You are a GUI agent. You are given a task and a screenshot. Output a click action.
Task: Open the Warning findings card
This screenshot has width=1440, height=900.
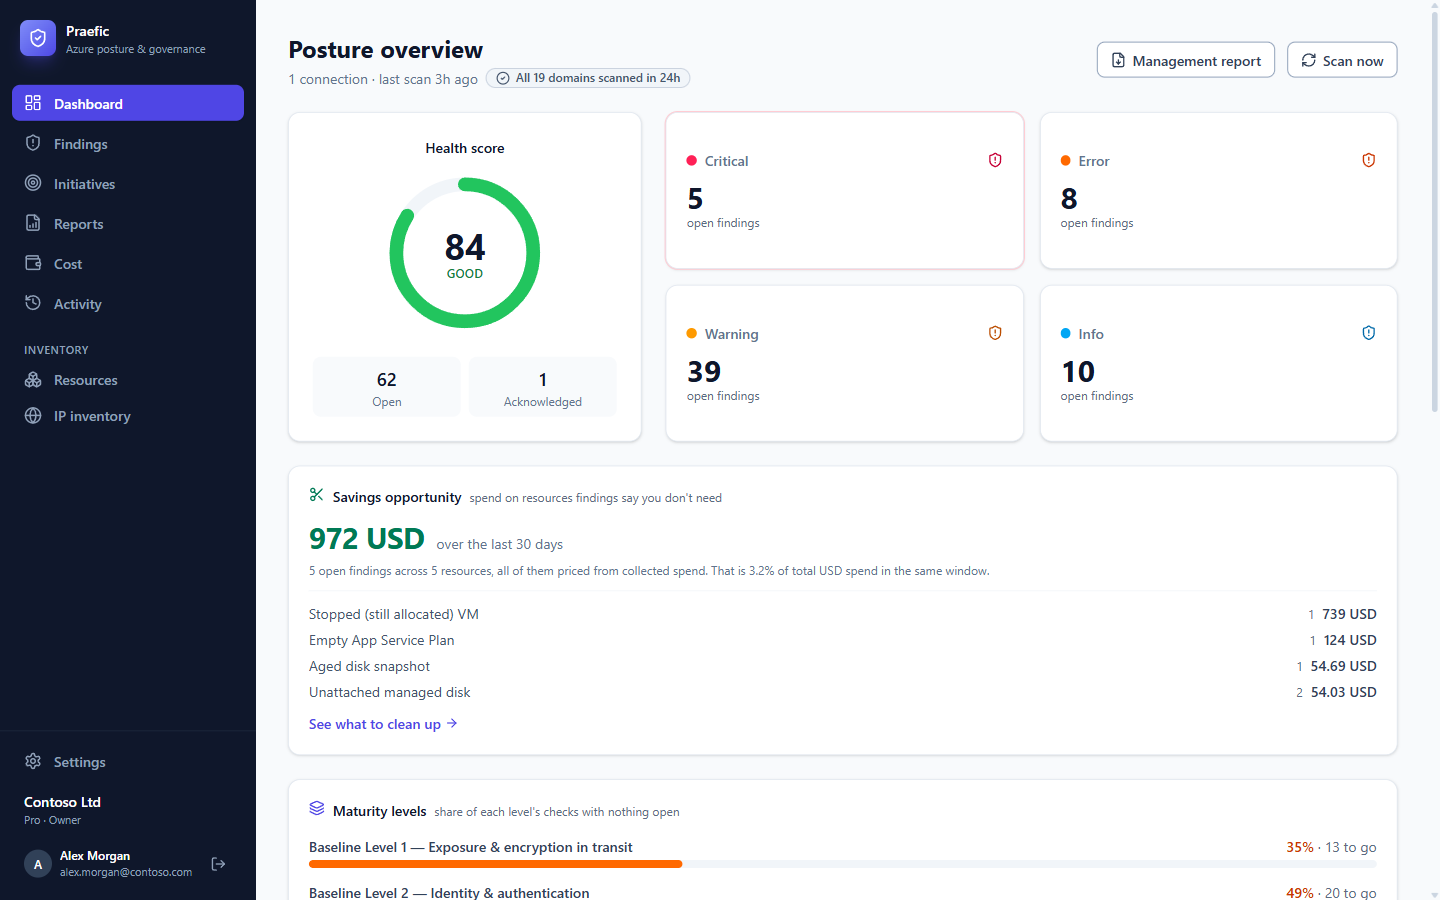[845, 363]
